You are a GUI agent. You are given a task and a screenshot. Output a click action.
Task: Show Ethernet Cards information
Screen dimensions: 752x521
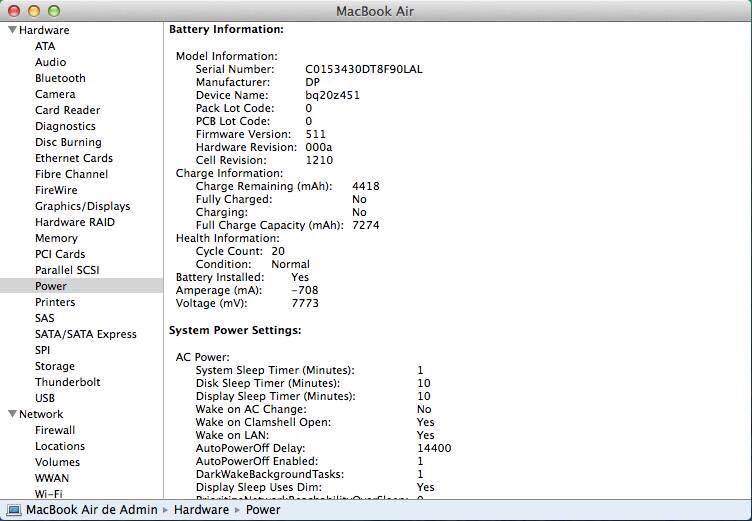74,158
